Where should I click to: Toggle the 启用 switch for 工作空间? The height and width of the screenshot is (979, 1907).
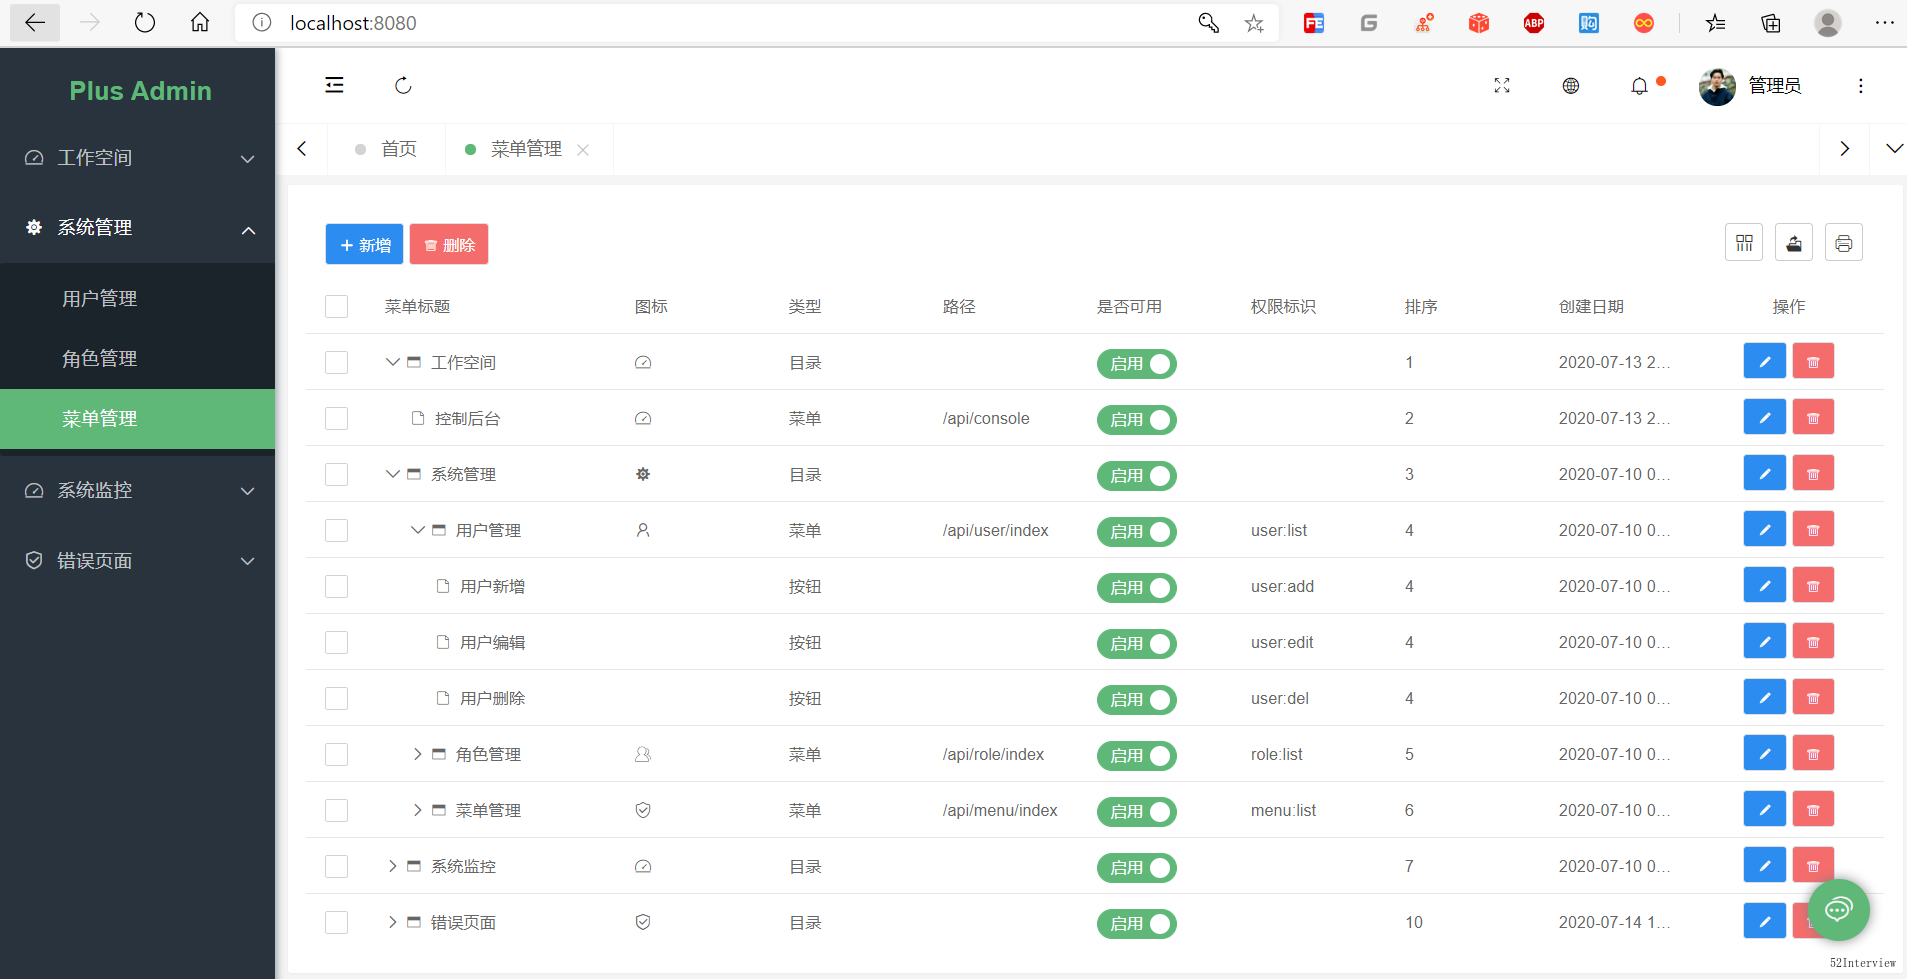pyautogui.click(x=1136, y=364)
